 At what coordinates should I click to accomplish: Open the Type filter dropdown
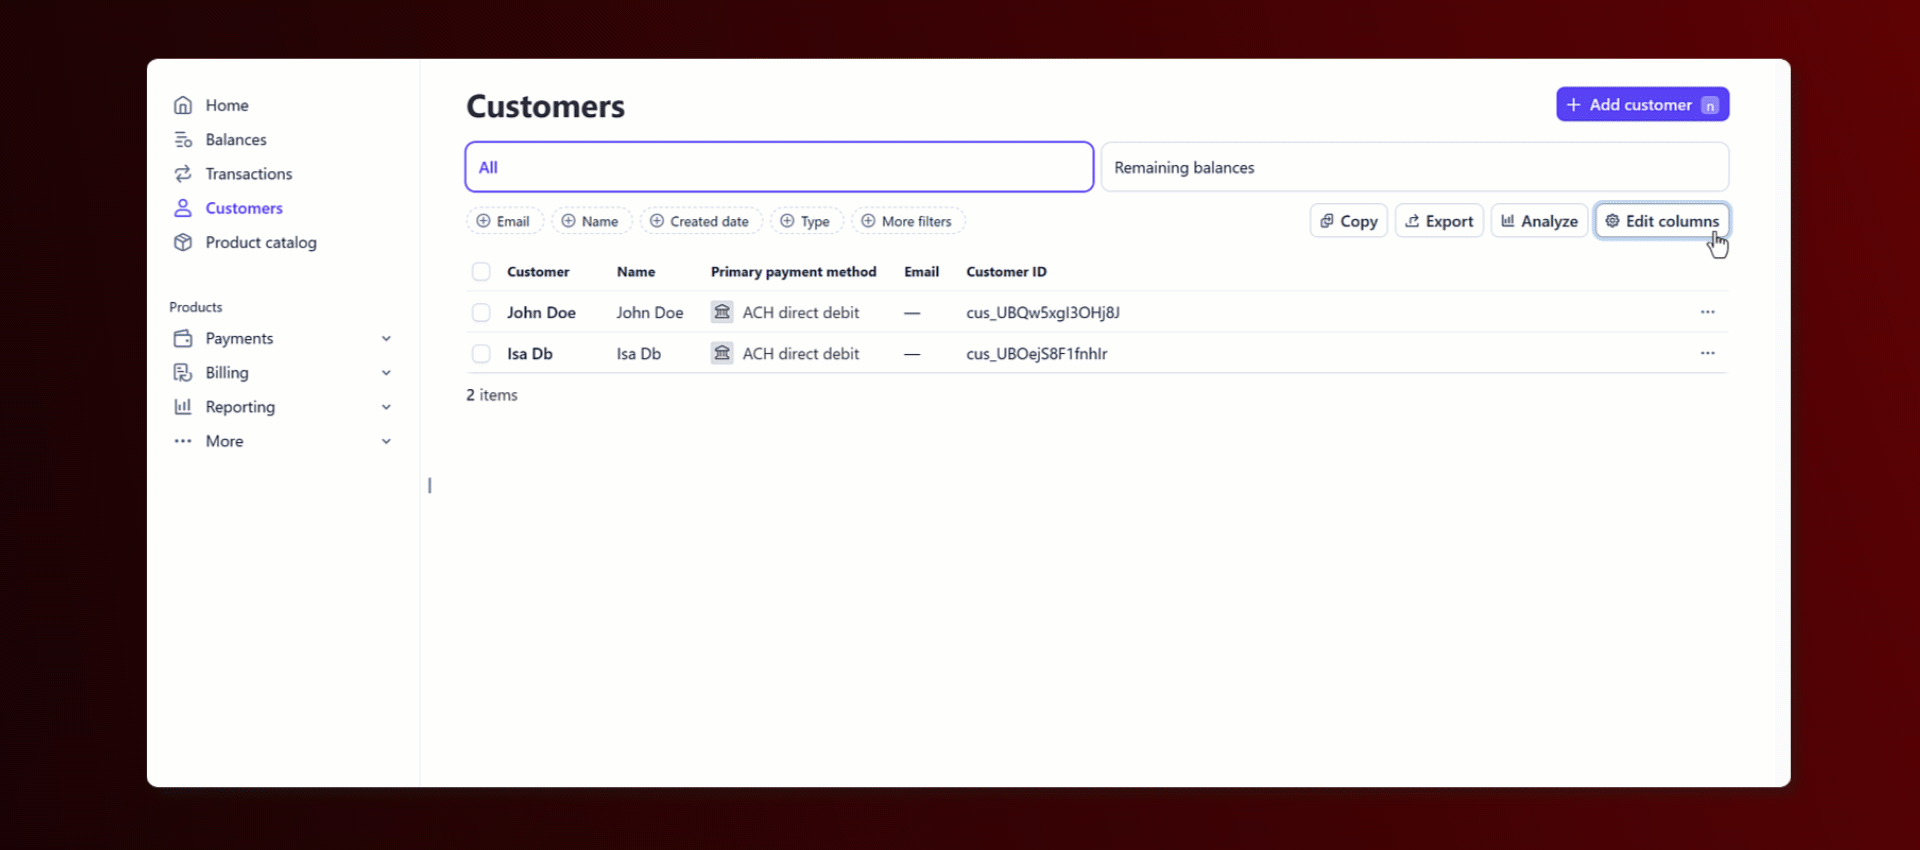pyautogui.click(x=807, y=221)
